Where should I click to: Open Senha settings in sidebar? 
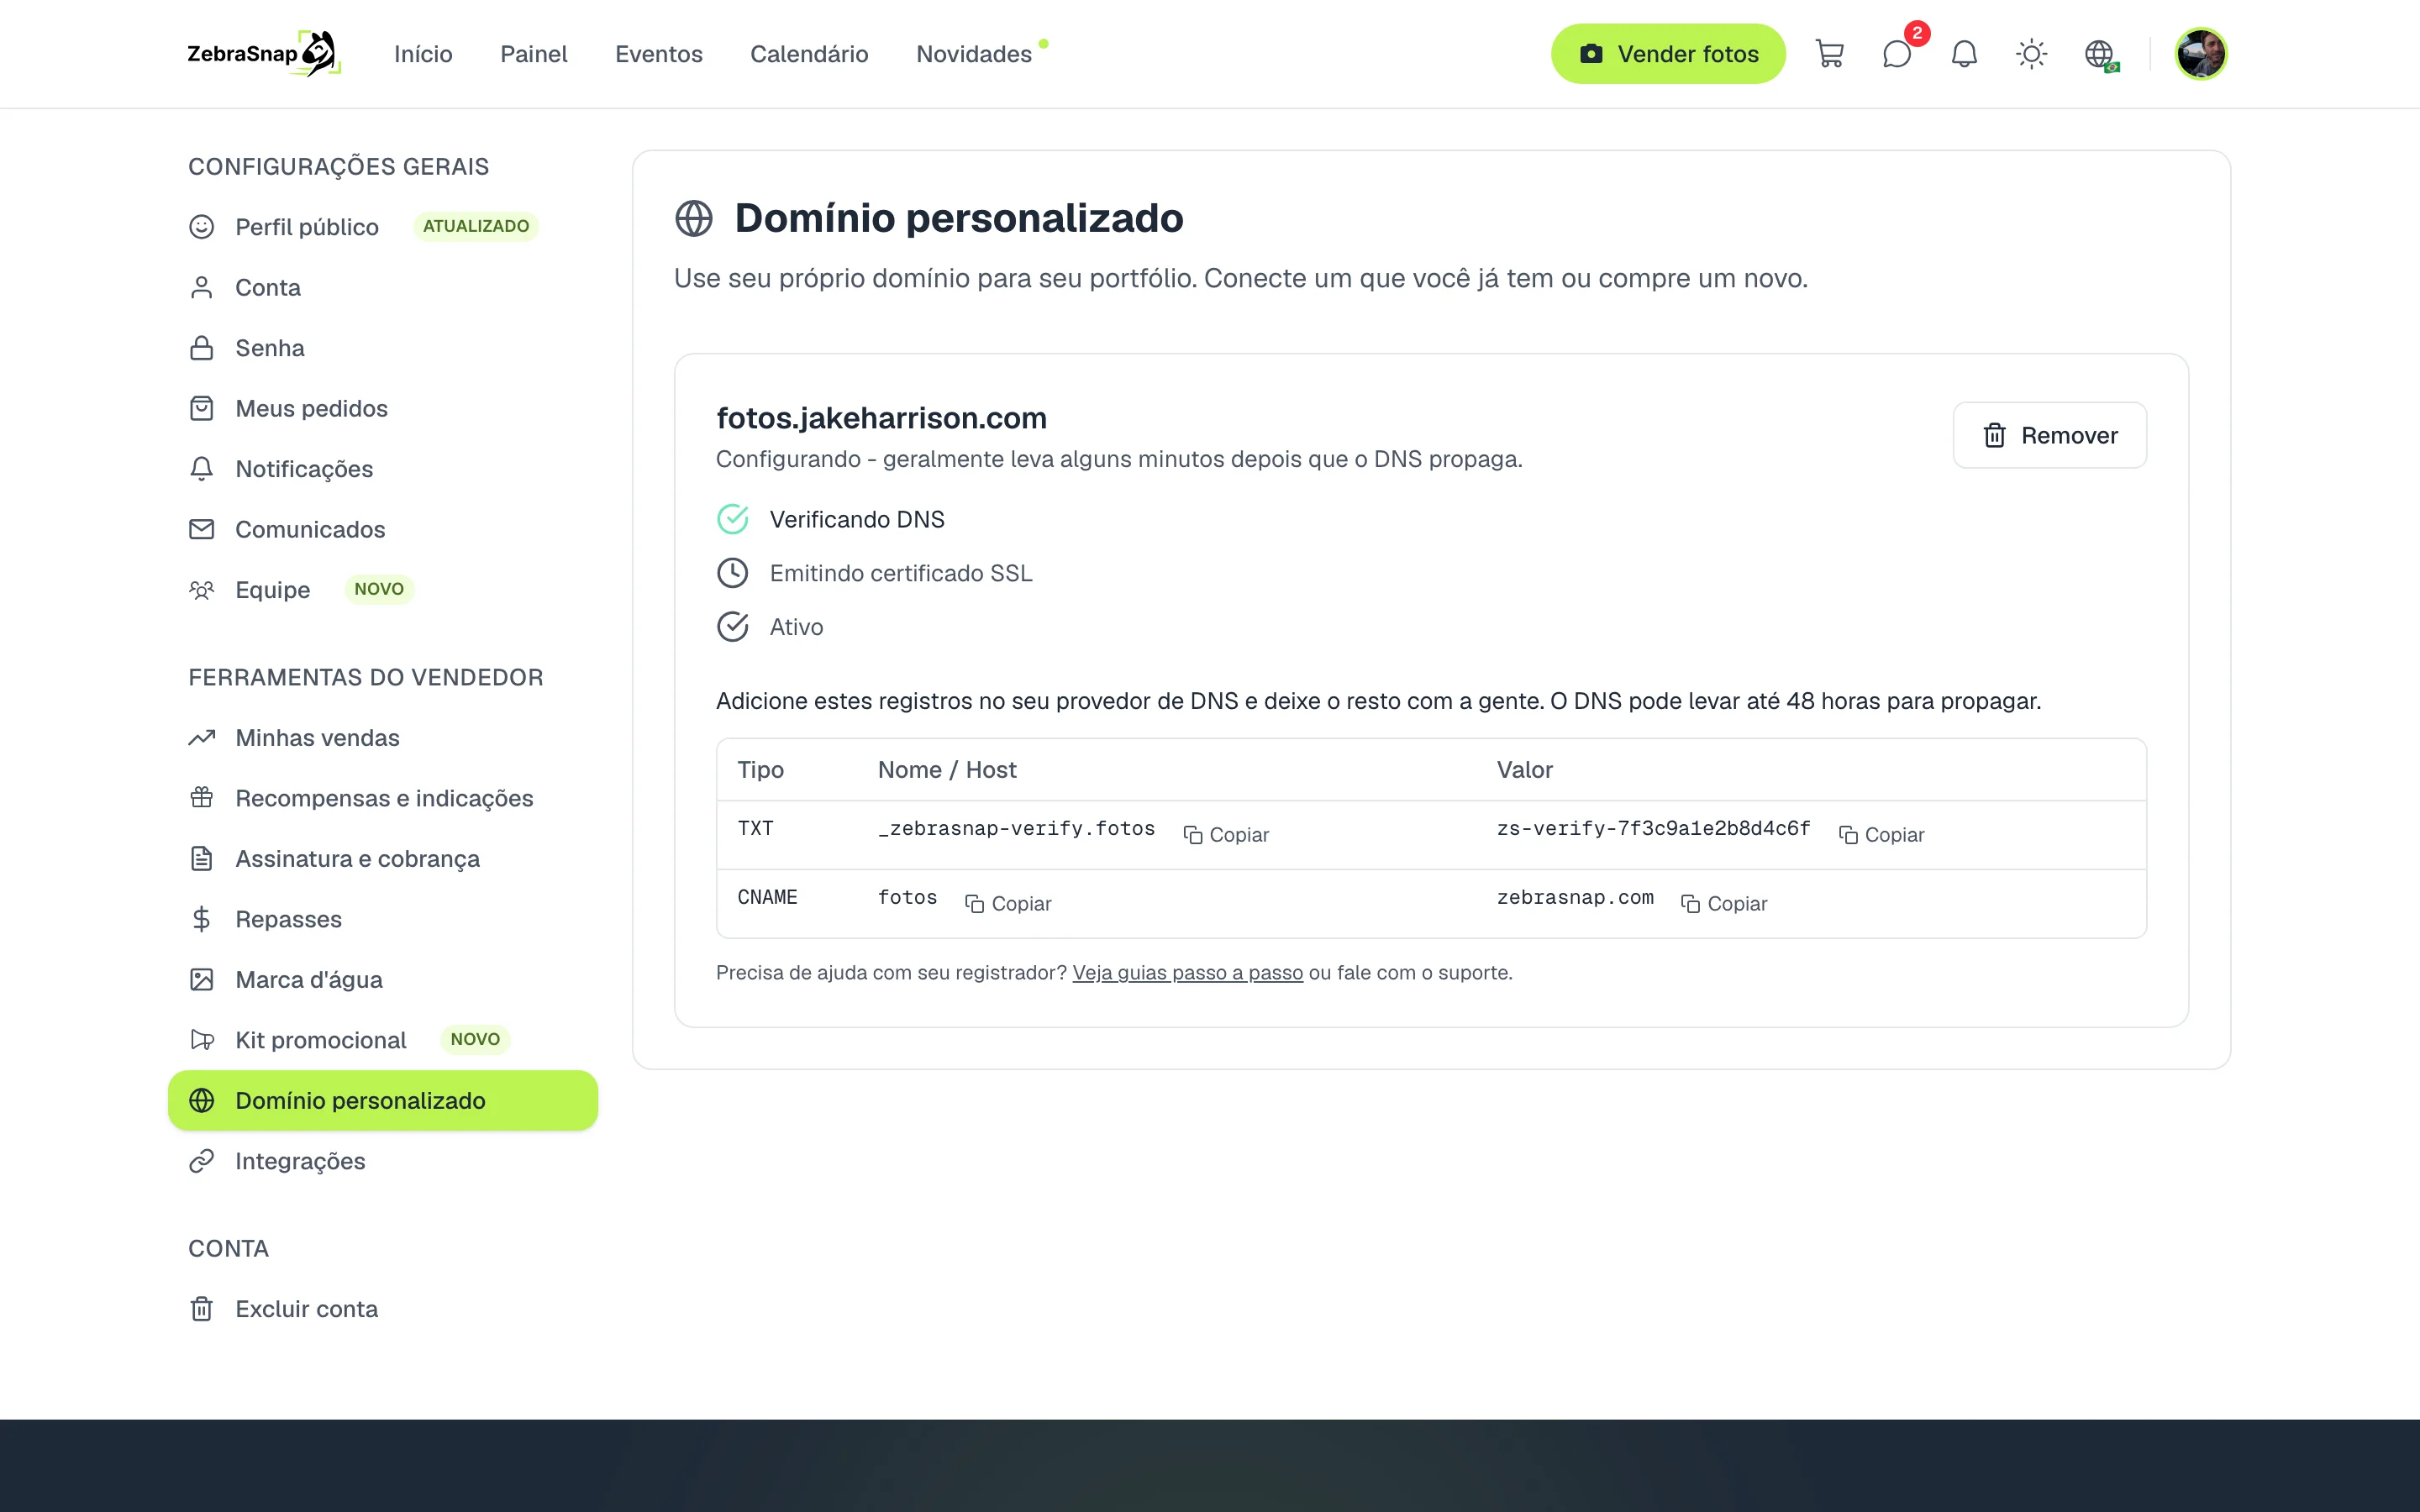(x=383, y=348)
